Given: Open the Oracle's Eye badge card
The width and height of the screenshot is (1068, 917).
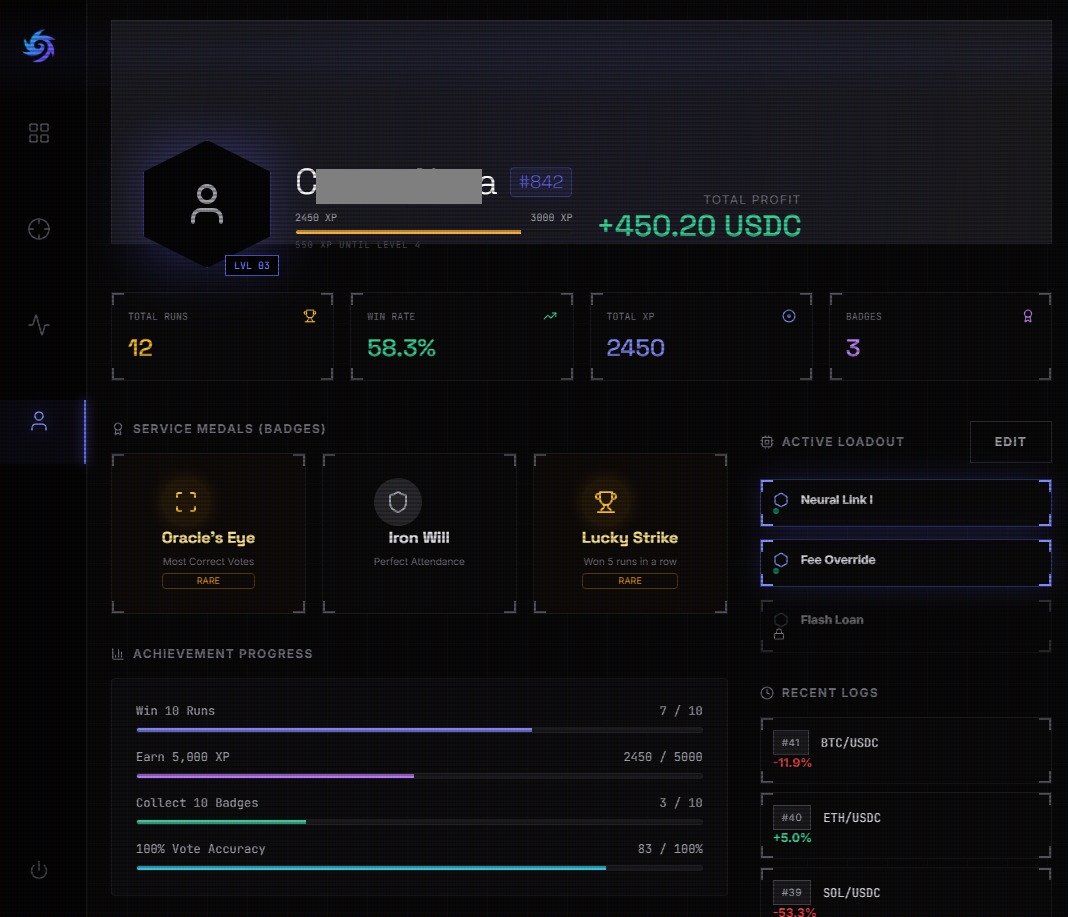Looking at the screenshot, I should (208, 533).
